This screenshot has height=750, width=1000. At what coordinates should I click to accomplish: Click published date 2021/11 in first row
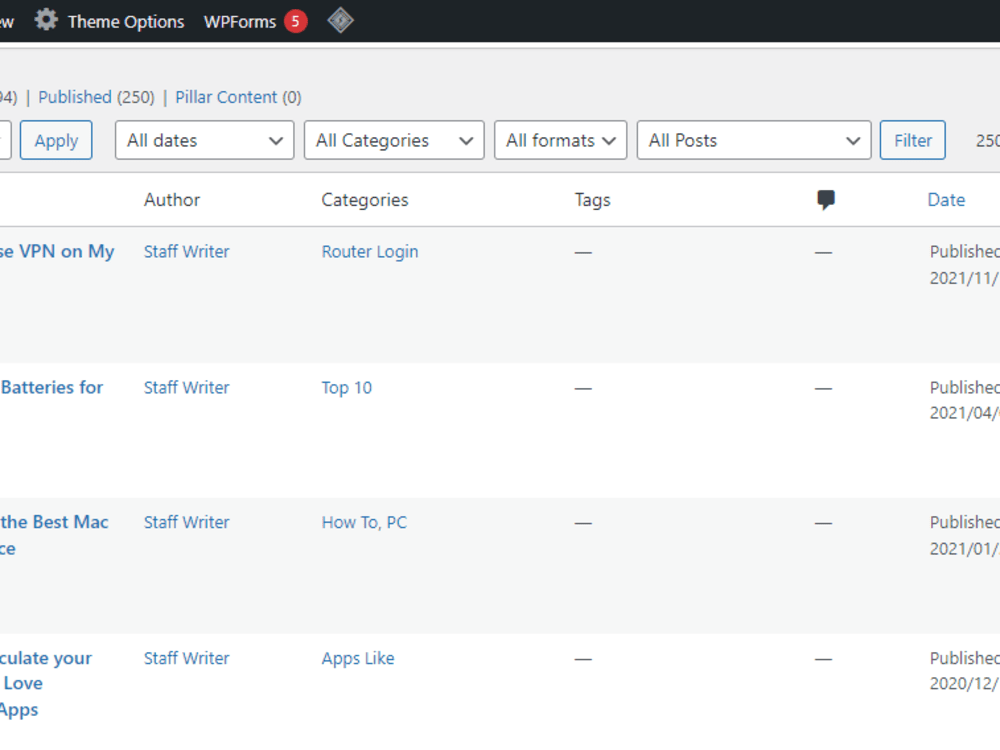pos(964,278)
